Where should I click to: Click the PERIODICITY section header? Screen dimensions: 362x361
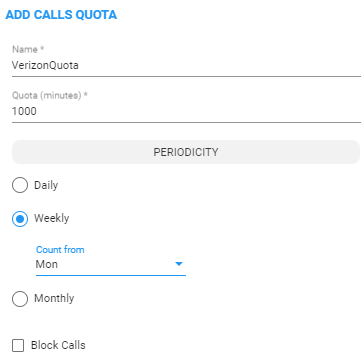point(186,152)
